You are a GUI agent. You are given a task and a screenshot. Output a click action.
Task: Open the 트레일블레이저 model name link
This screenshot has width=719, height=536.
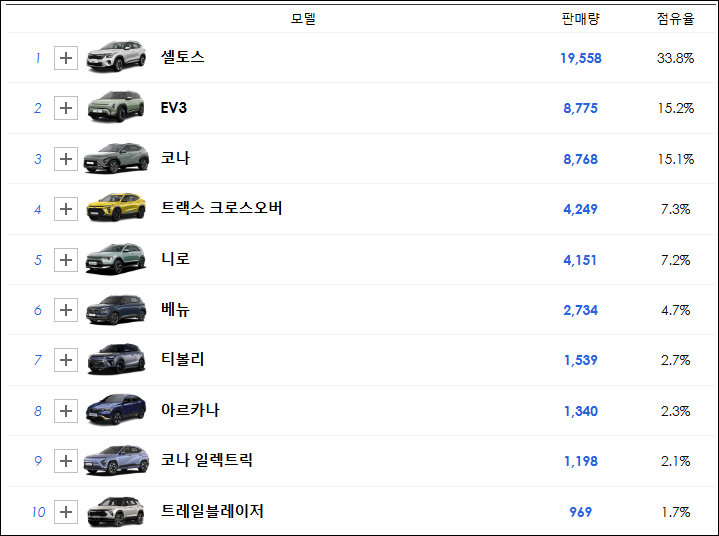click(212, 511)
